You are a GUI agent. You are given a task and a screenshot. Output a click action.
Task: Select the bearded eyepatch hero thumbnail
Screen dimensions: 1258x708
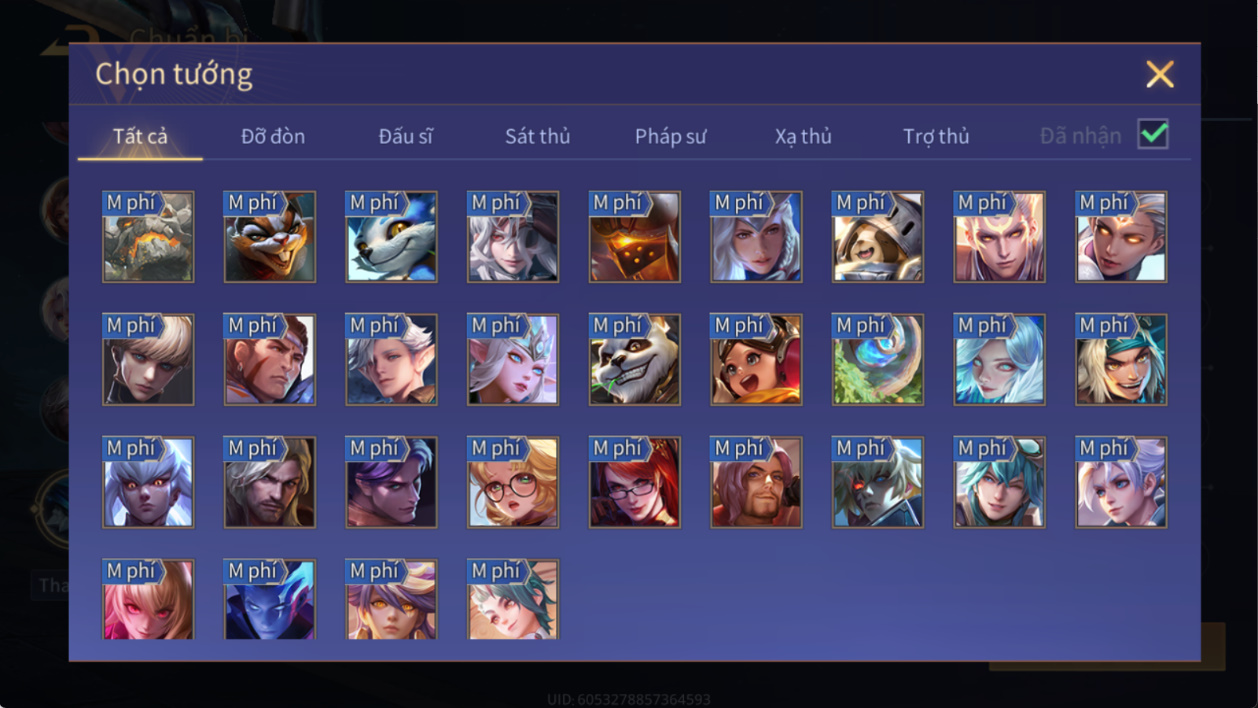click(756, 482)
